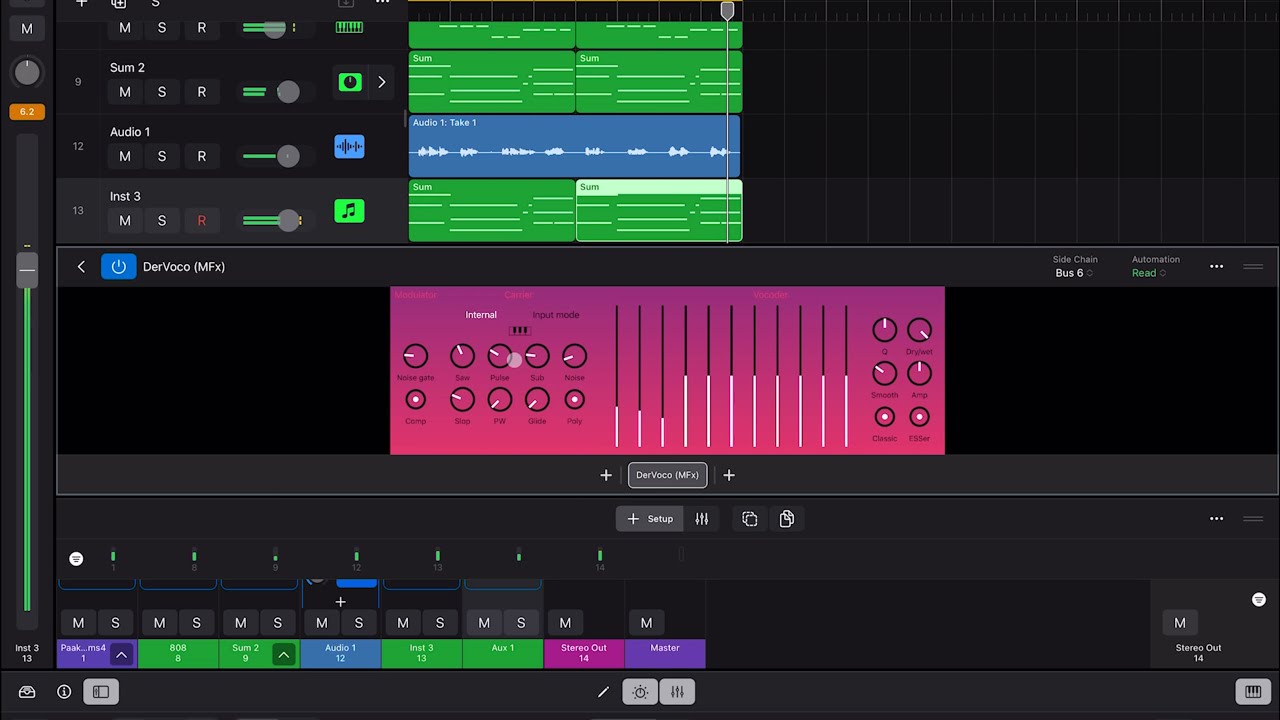Click the keyboard icon under Internal
This screenshot has height=720, width=1280.
(x=519, y=330)
